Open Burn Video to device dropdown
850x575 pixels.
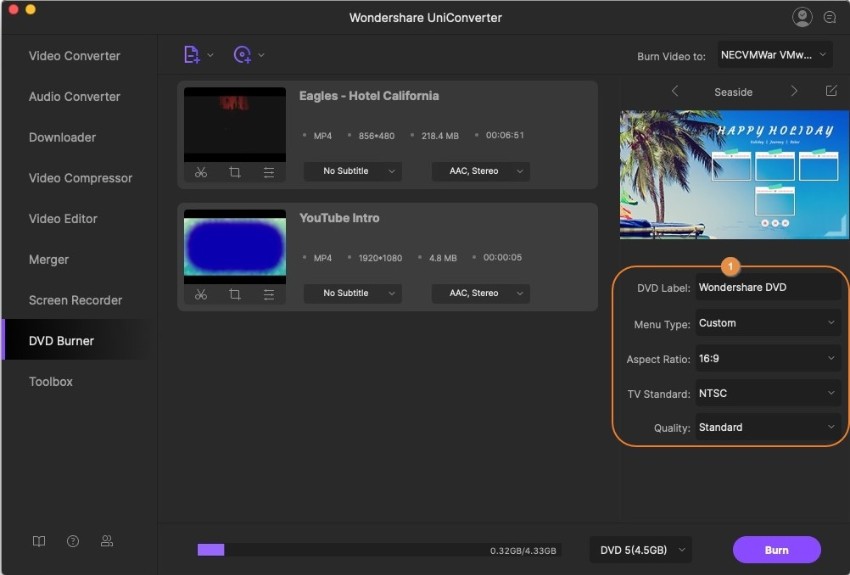[x=775, y=55]
